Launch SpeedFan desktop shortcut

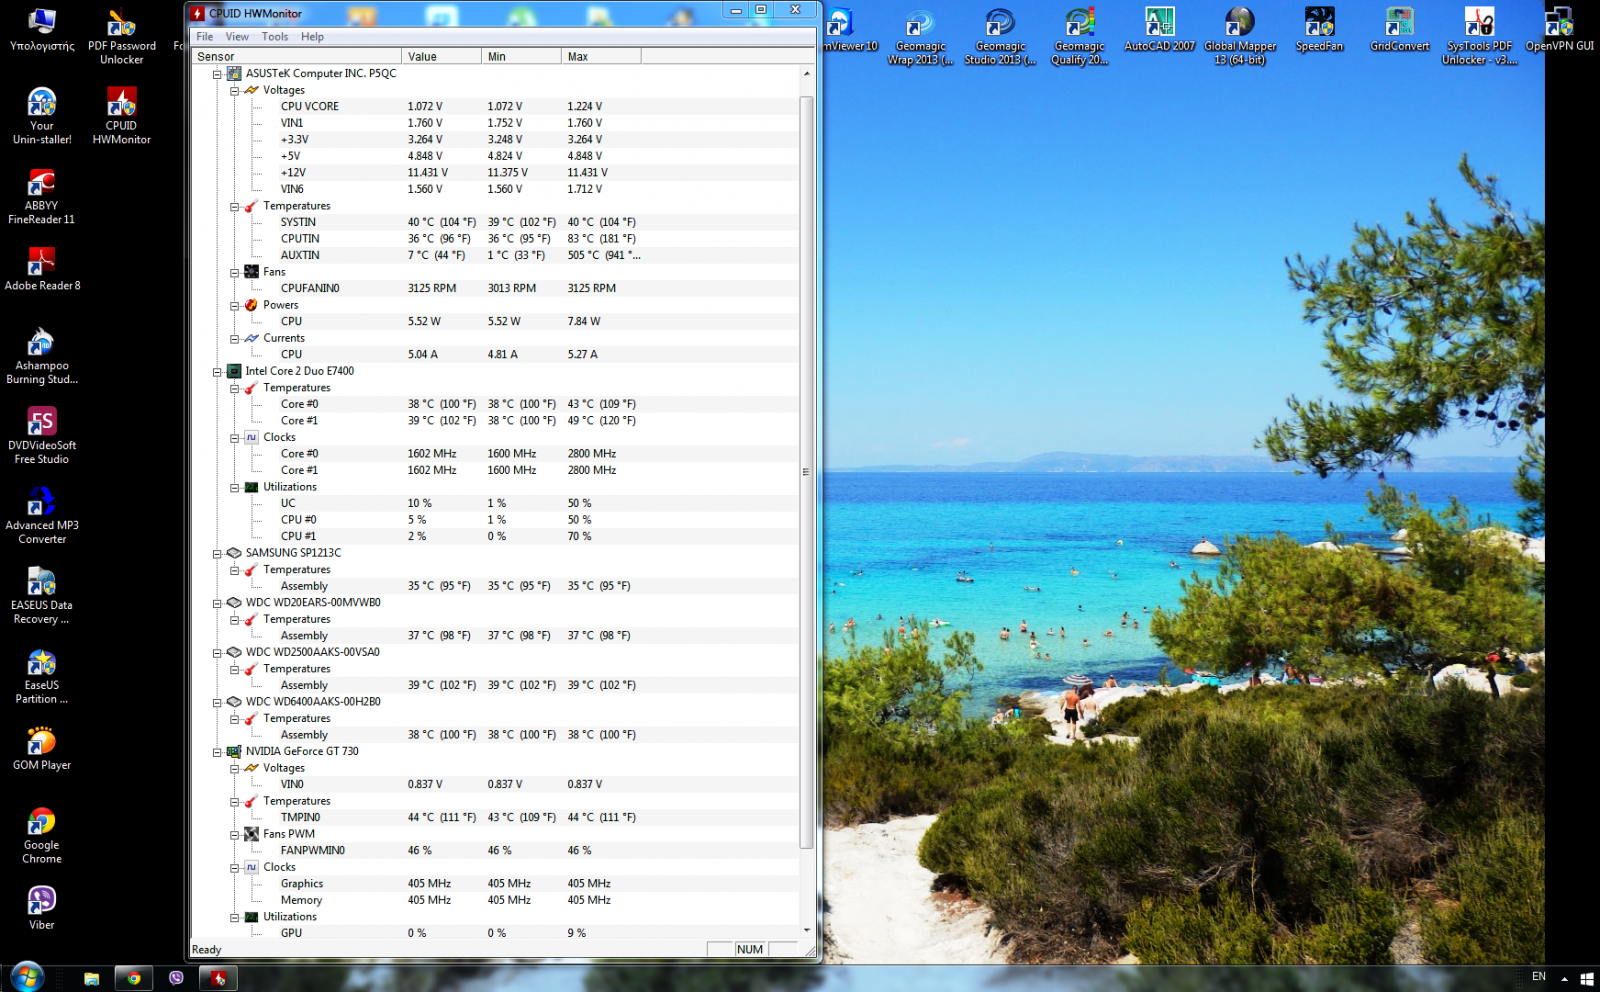click(1320, 30)
